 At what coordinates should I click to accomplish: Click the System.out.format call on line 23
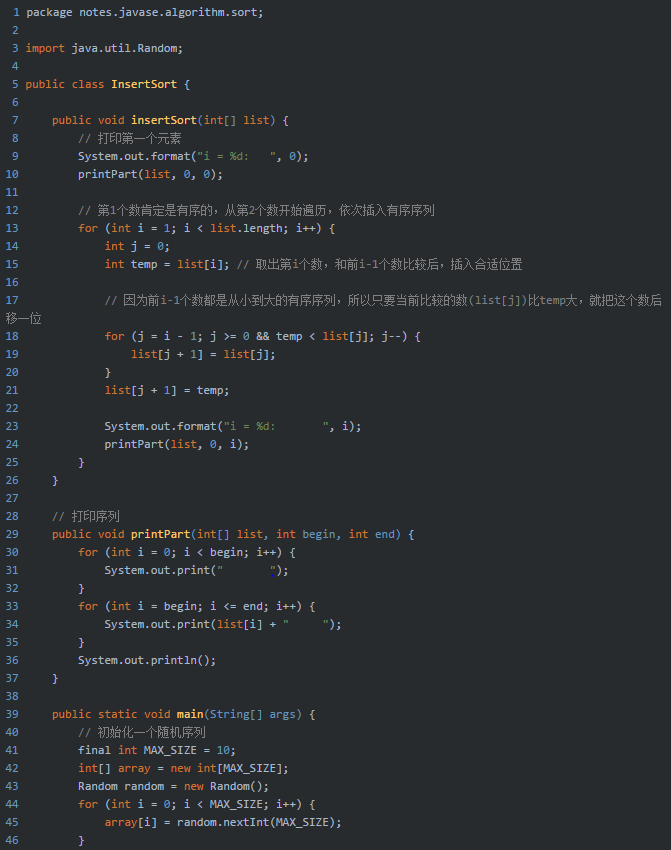tap(233, 426)
